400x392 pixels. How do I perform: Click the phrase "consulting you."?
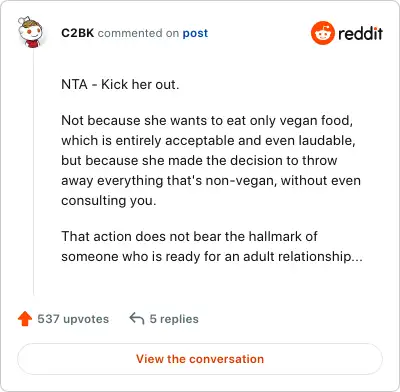pyautogui.click(x=109, y=201)
